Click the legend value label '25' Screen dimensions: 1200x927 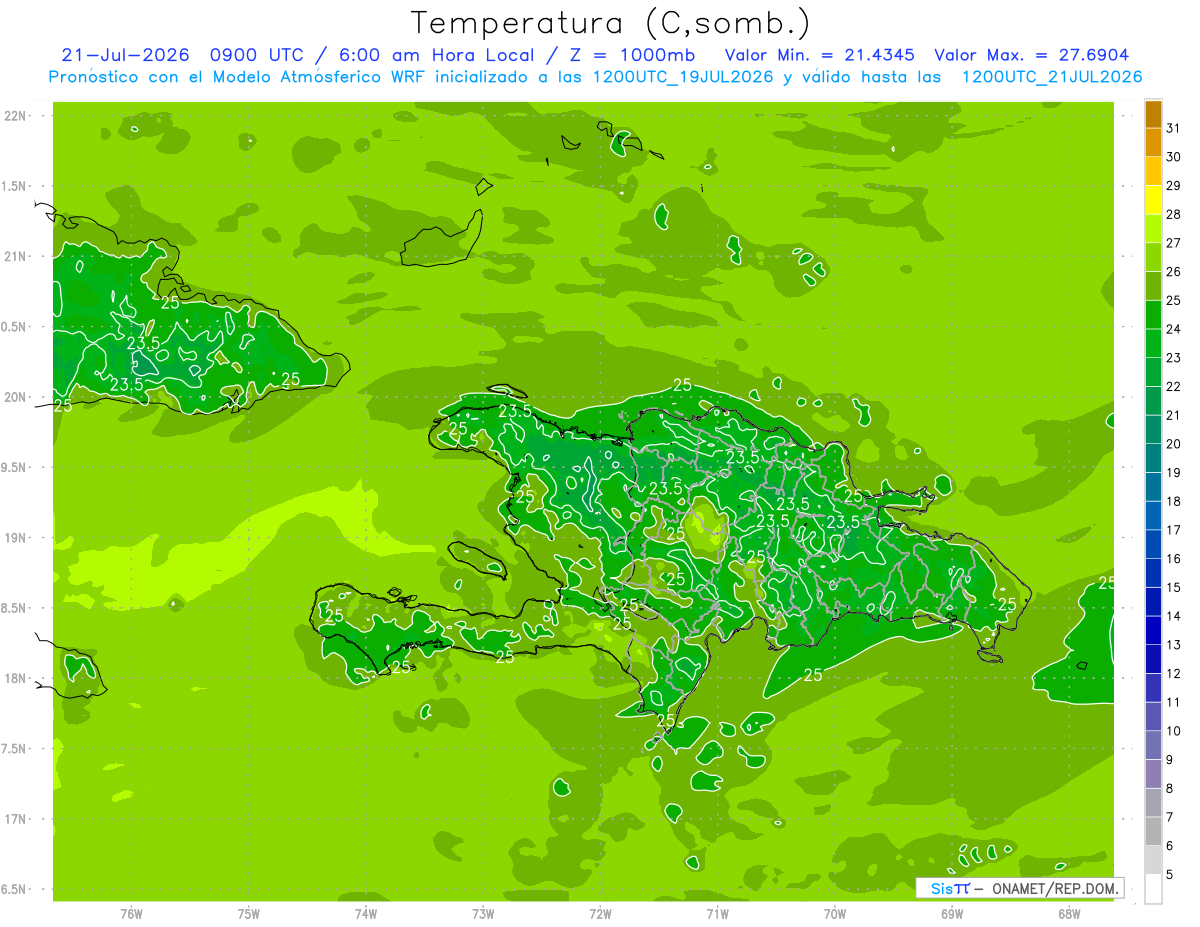(1174, 300)
